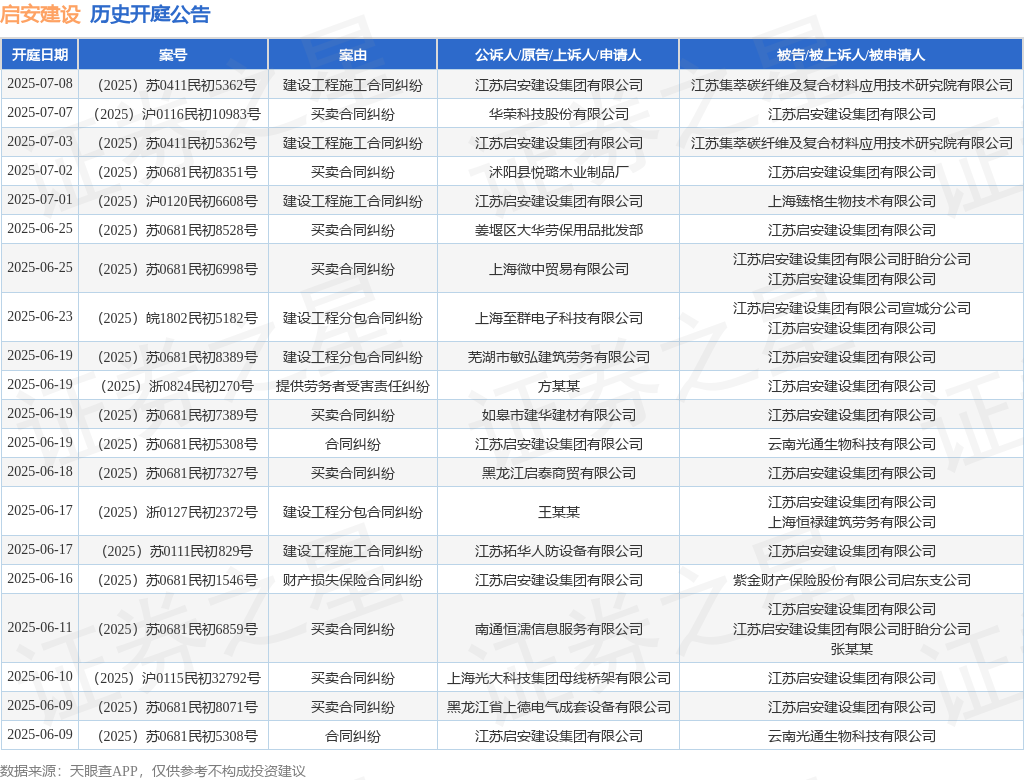
Task: Click case number （2025）浙0824民初270号
Action: tap(173, 386)
